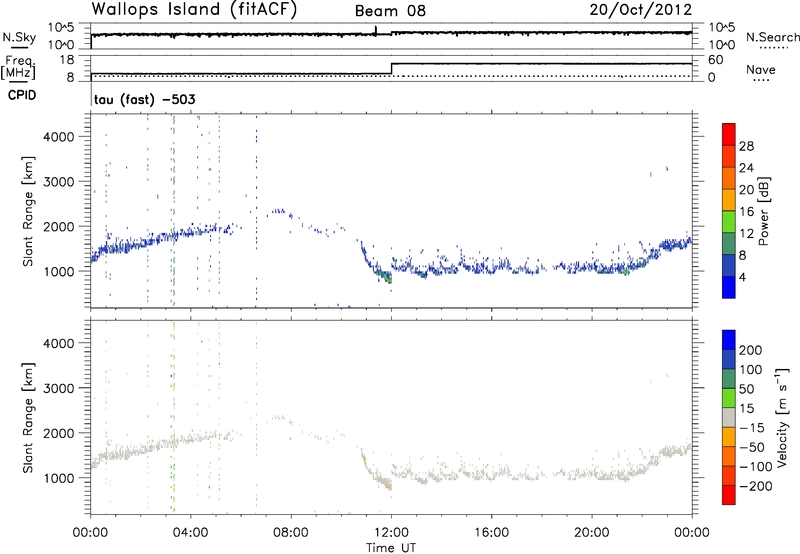Image resolution: width=800 pixels, height=554 pixels.
Task: Click the frequency step-up at 12:00 UT
Action: (391, 68)
